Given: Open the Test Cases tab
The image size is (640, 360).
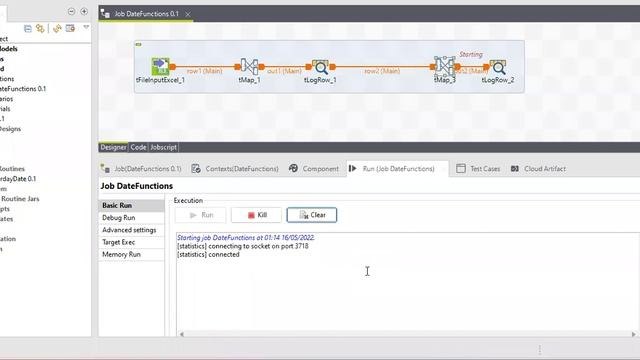Looking at the screenshot, I should [x=478, y=169].
